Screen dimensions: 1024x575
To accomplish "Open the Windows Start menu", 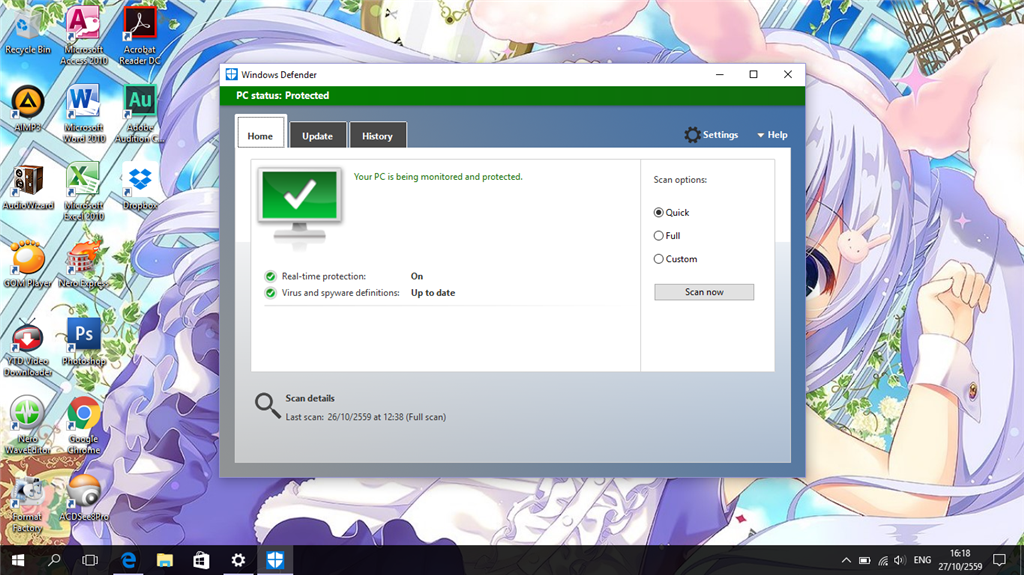I will [x=18, y=560].
